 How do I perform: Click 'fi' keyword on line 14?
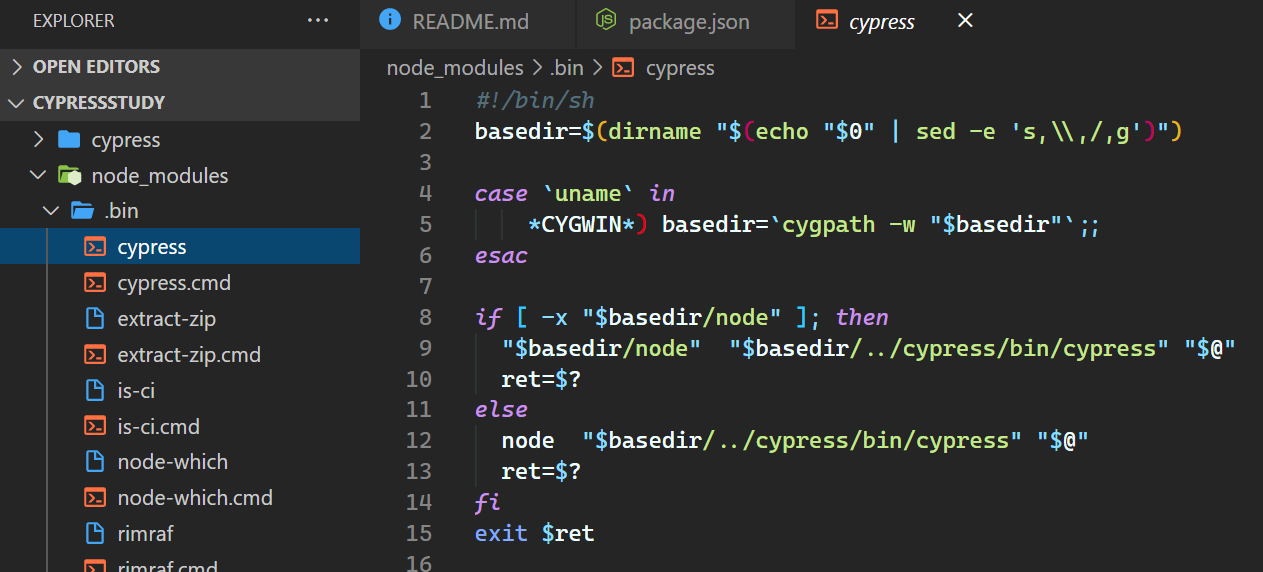[x=487, y=502]
